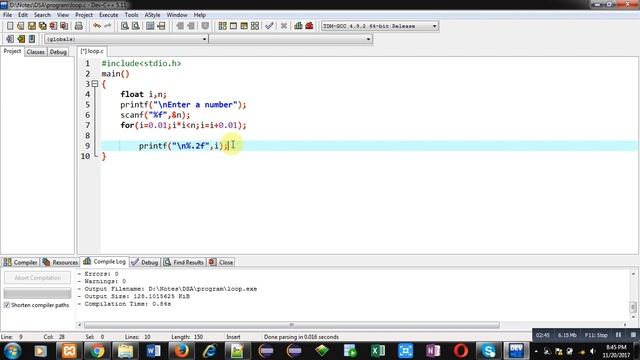Click the for loop code on line 7
The width and height of the screenshot is (640, 360).
(x=183, y=125)
